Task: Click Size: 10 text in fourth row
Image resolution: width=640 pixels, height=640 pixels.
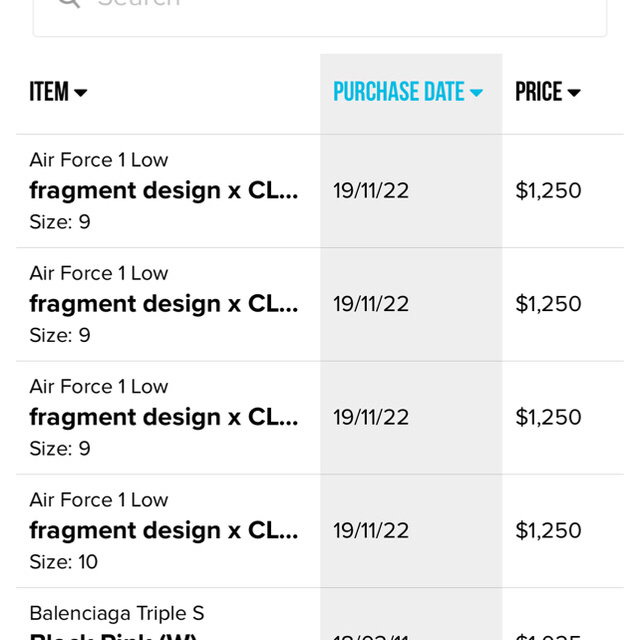Action: point(64,562)
